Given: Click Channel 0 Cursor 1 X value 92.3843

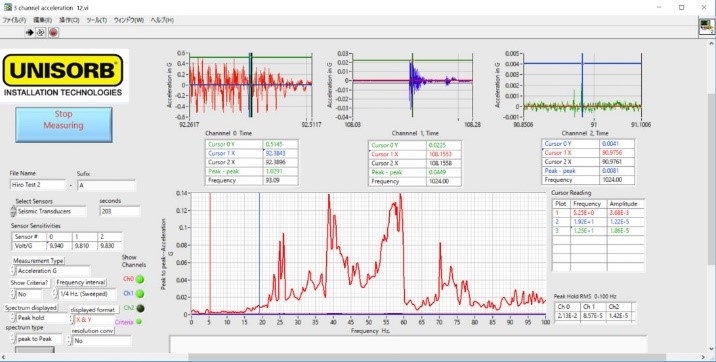Looking at the screenshot, I should 281,153.
